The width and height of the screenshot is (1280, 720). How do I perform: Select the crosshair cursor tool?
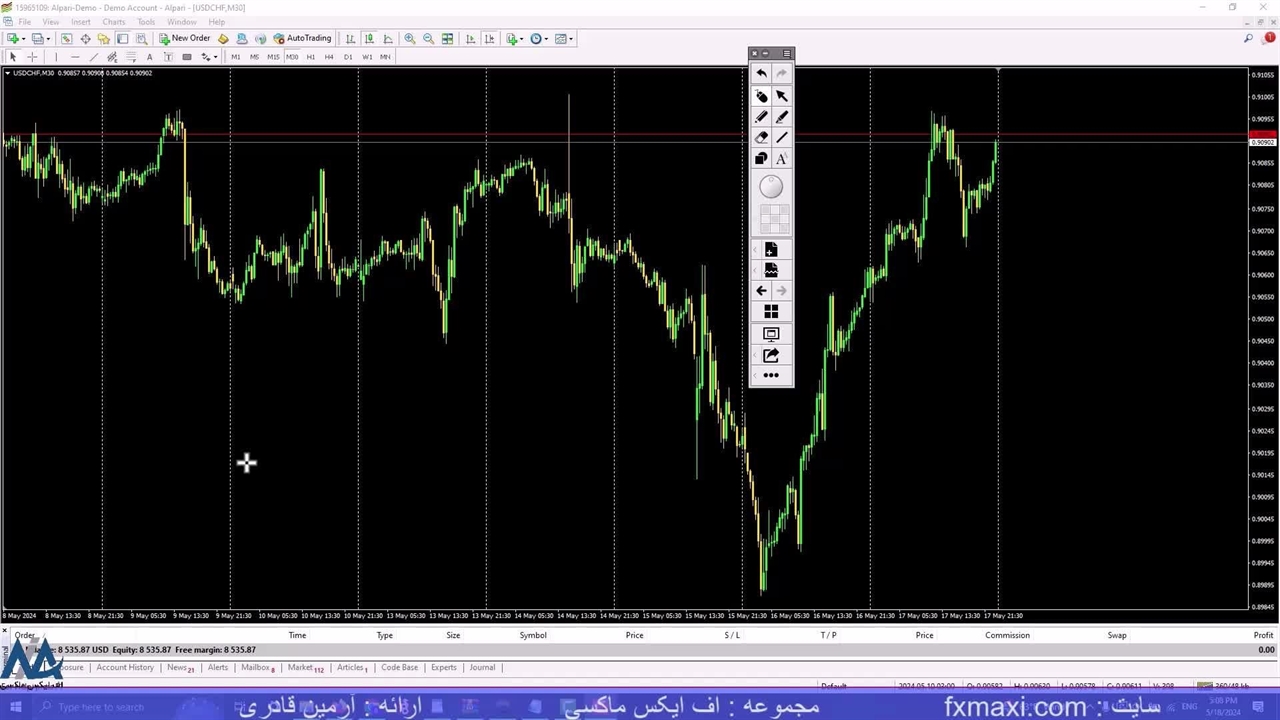coord(32,57)
